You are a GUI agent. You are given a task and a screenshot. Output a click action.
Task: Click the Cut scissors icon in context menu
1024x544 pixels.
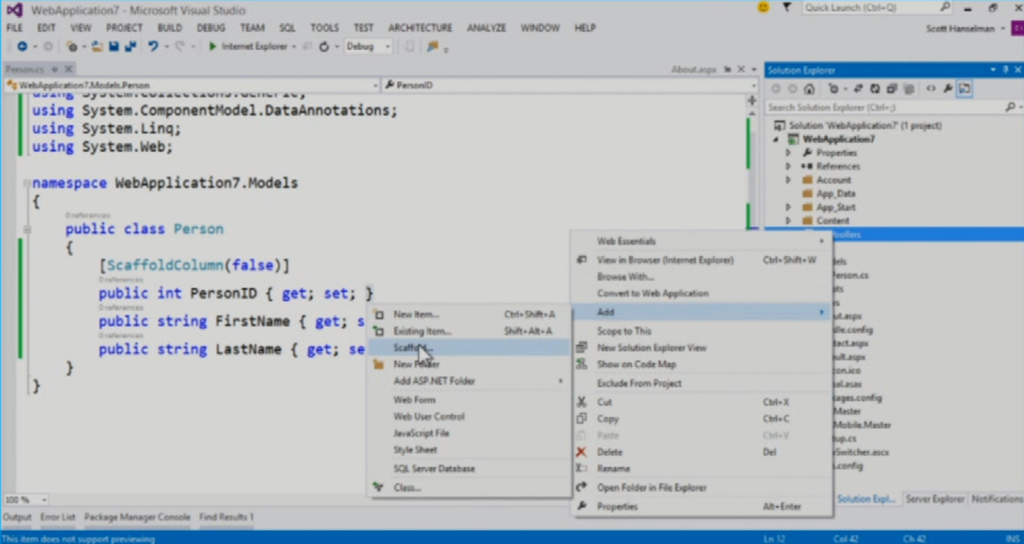[581, 402]
